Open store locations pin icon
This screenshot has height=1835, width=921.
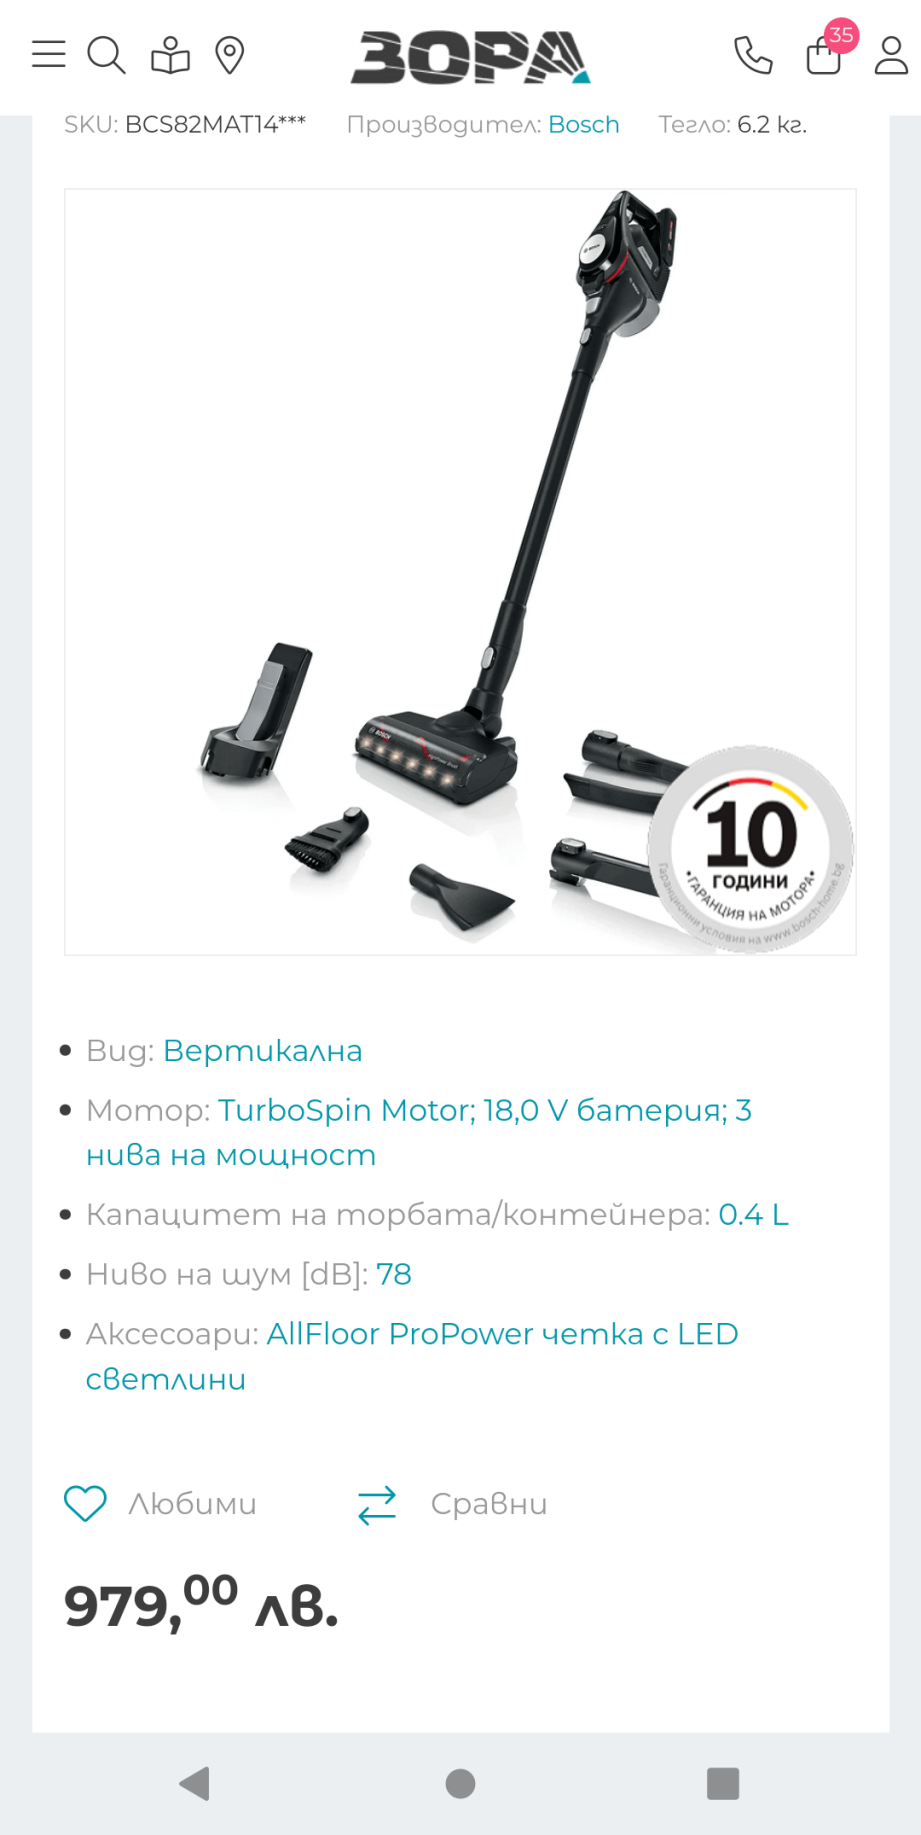click(x=230, y=55)
